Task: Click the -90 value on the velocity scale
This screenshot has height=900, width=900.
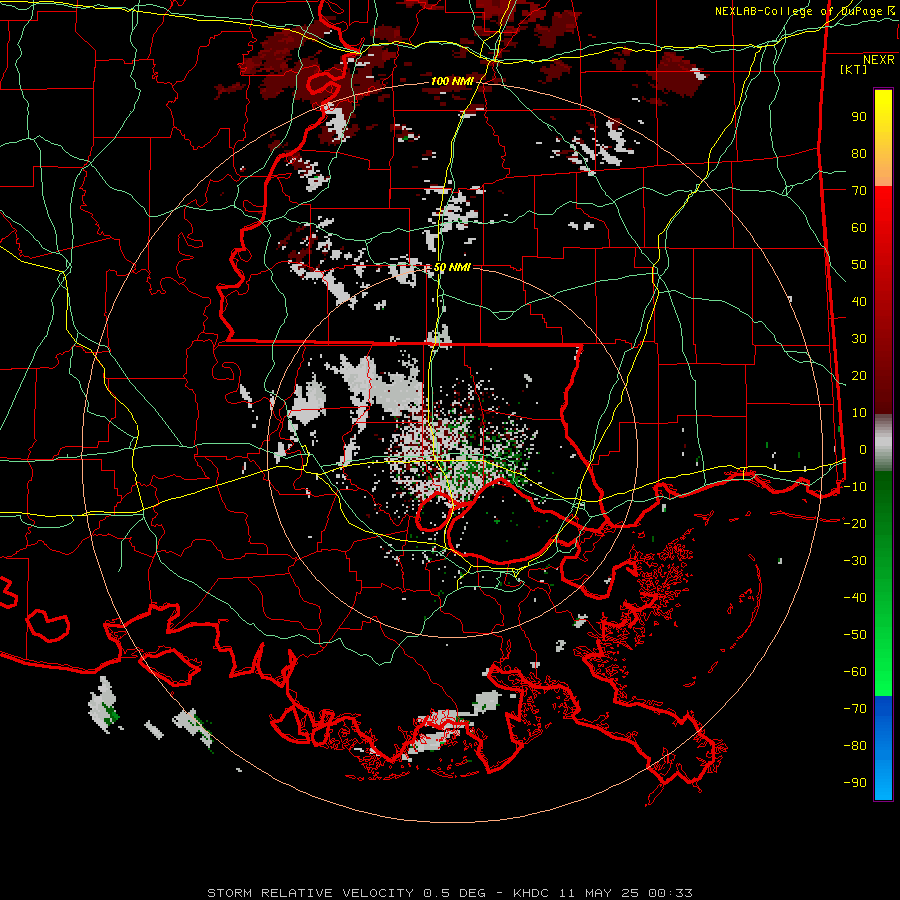Action: tap(855, 783)
